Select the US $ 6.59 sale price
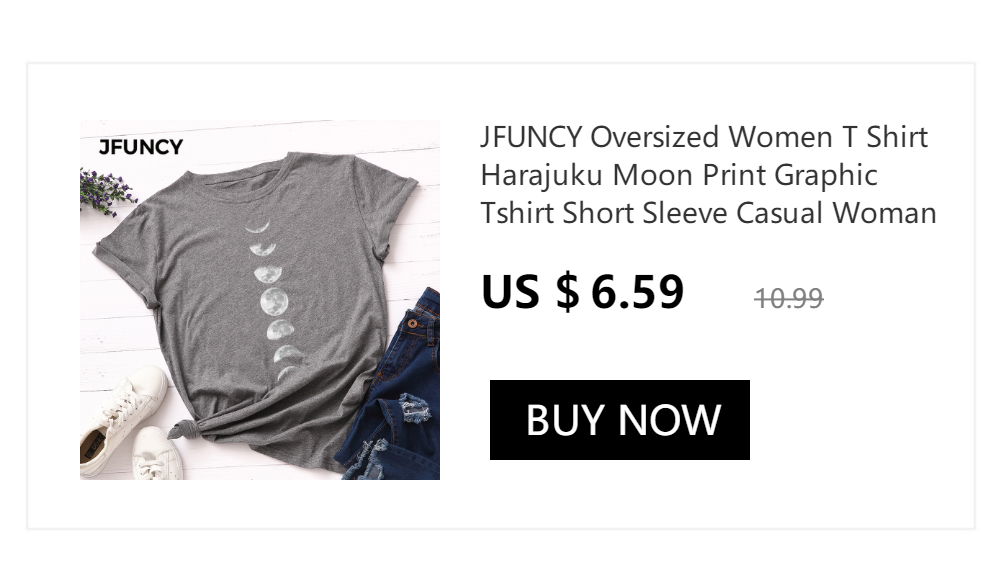Viewport: 1000px width, 580px height. point(582,292)
